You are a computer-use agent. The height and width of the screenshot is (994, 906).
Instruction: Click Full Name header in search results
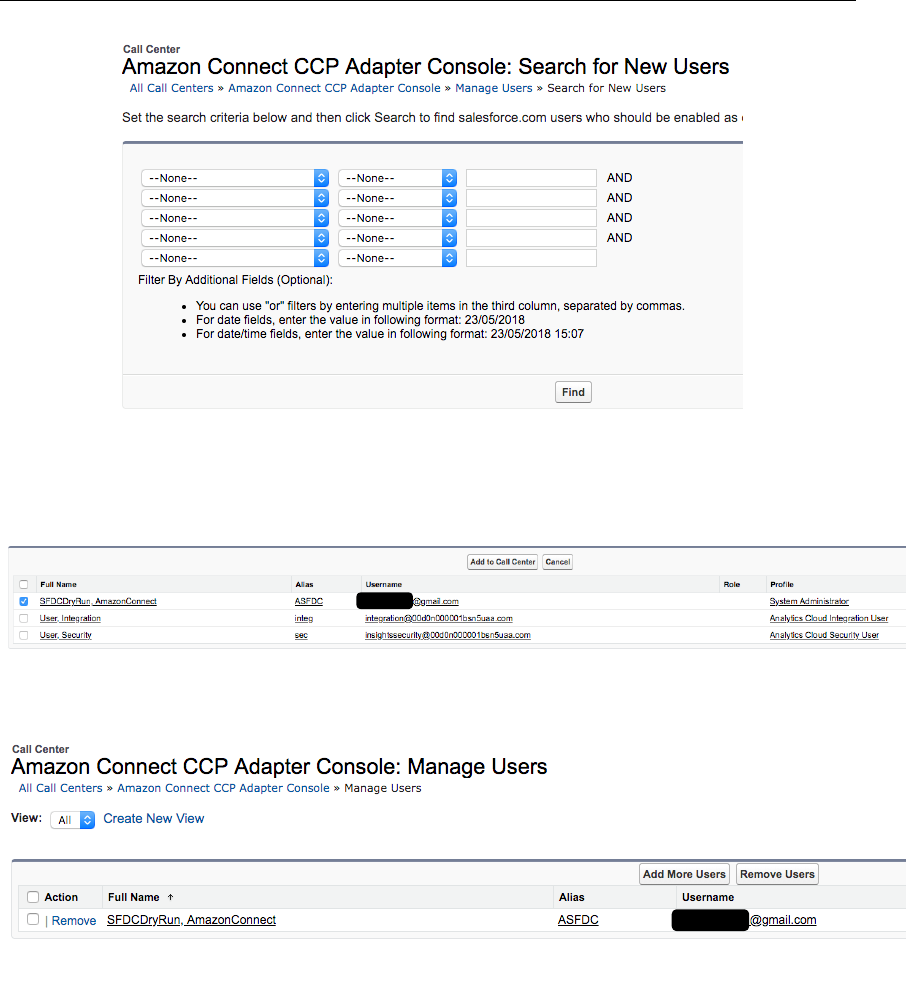58,584
